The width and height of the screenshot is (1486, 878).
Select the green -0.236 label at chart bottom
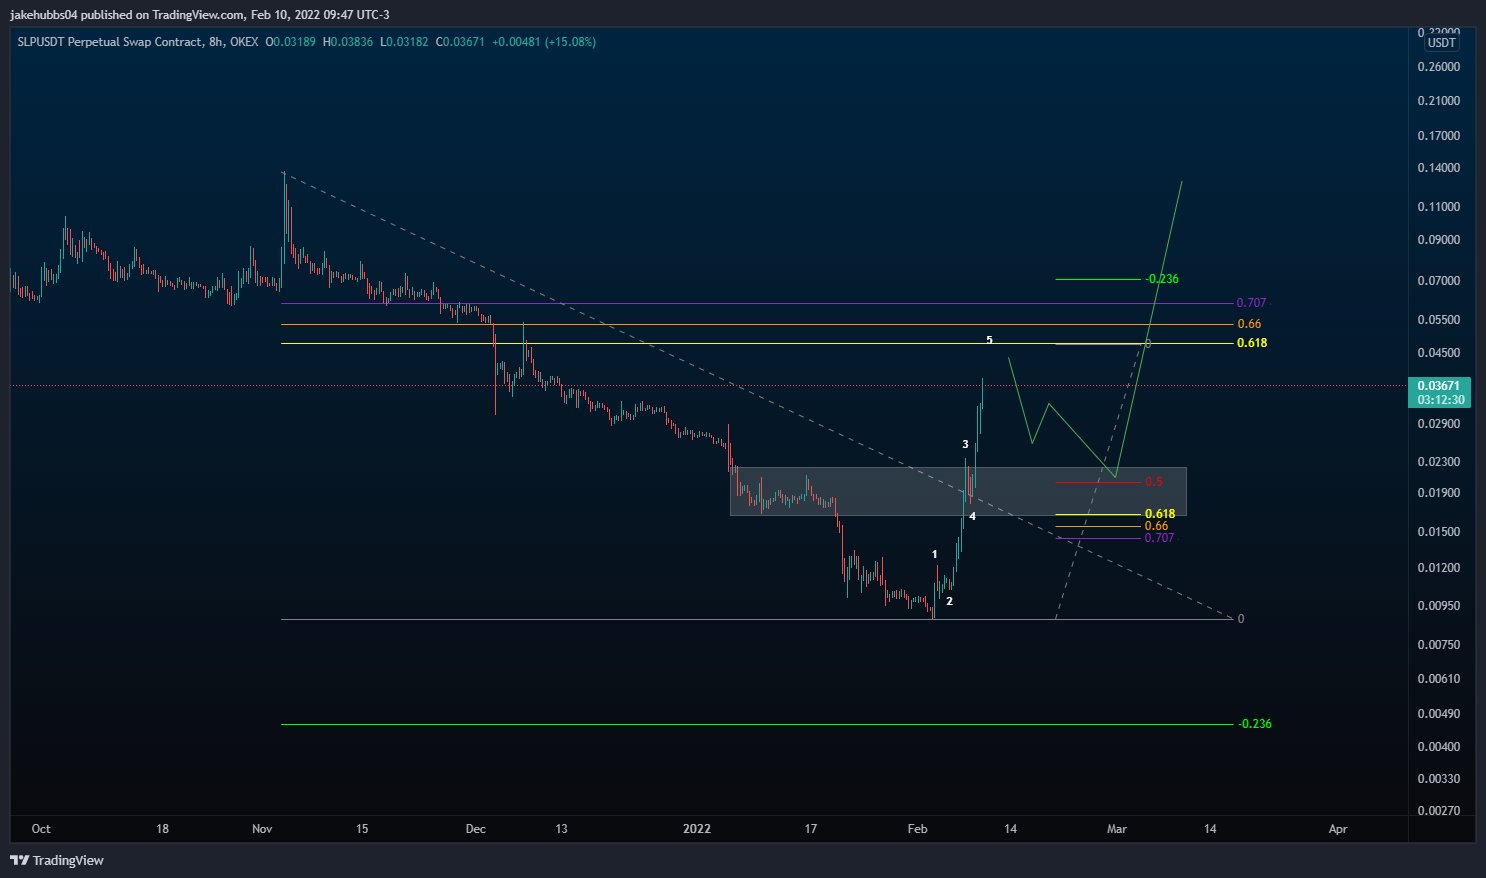pos(1254,724)
